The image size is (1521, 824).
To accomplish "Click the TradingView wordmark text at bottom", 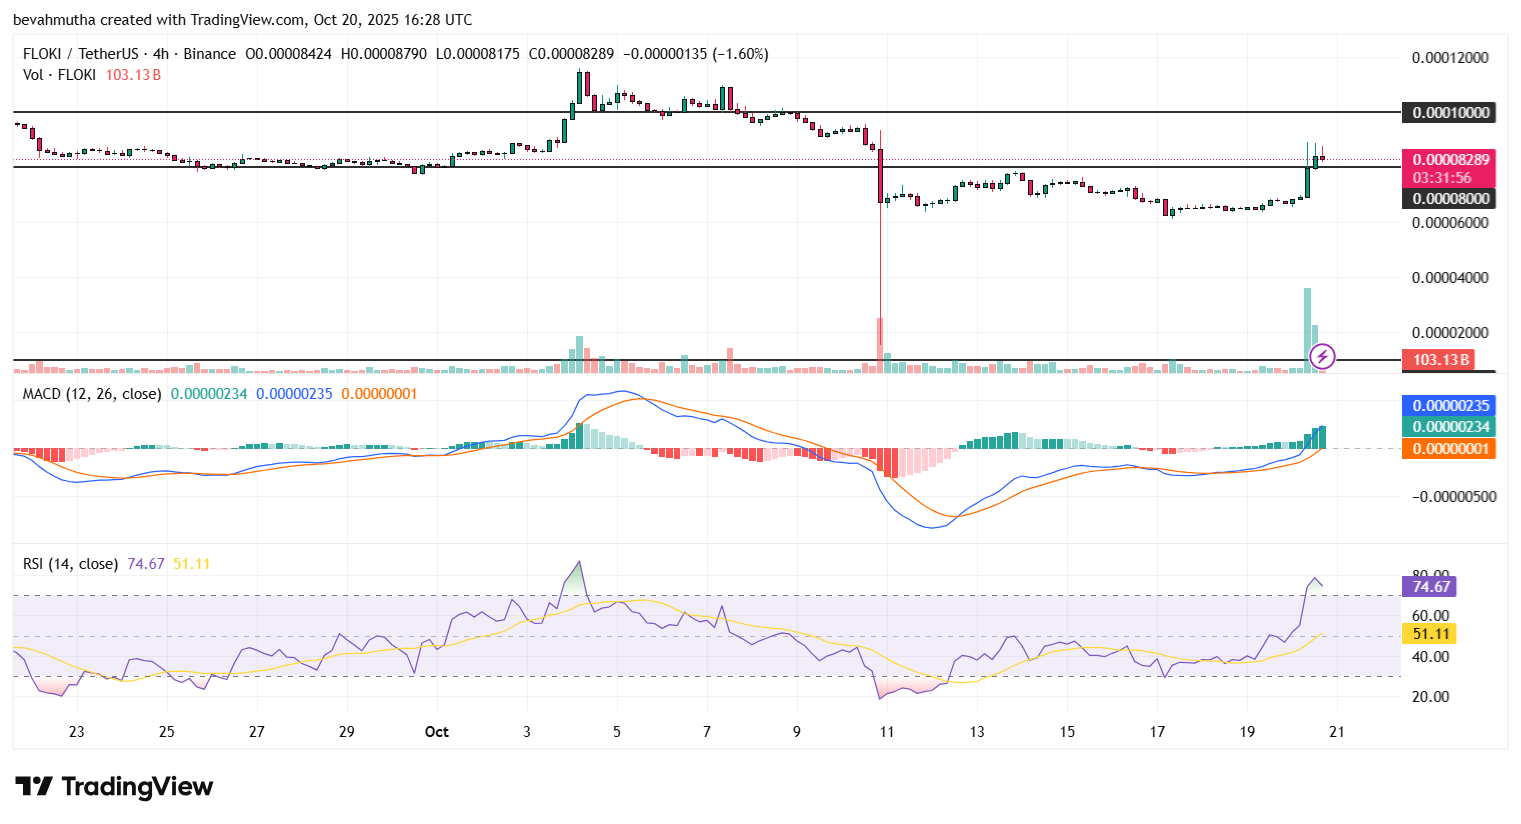I will [x=137, y=787].
